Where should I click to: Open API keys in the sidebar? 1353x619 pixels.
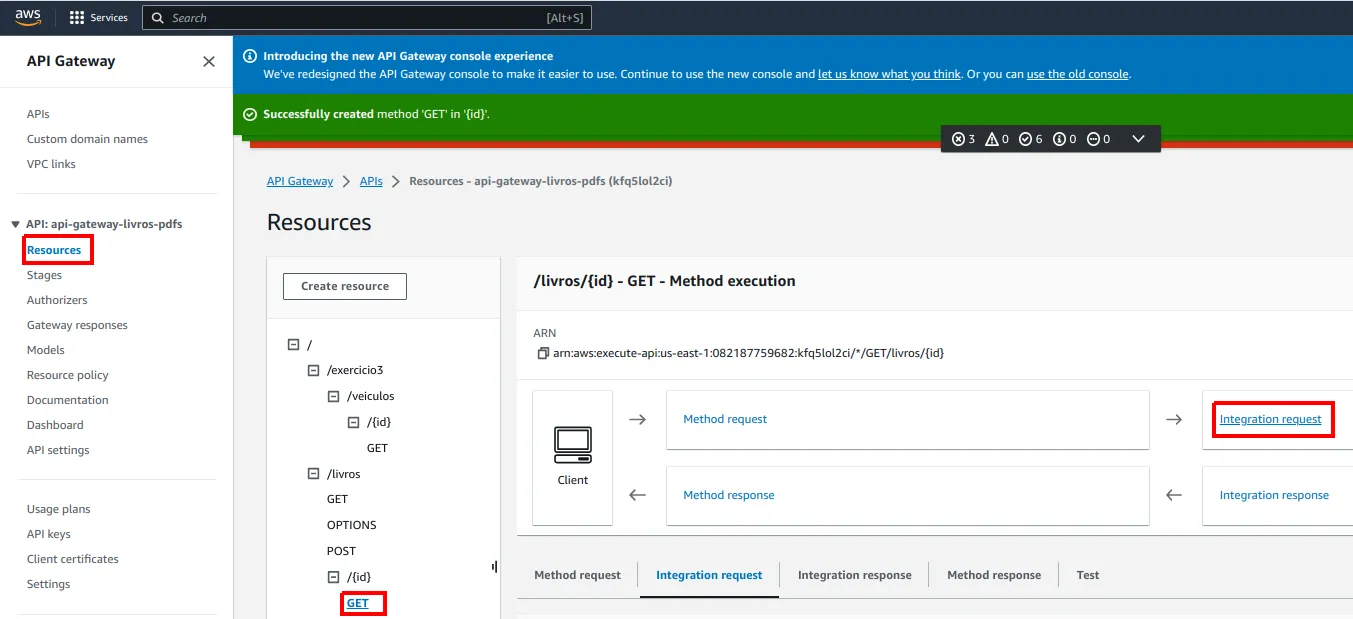tap(49, 534)
